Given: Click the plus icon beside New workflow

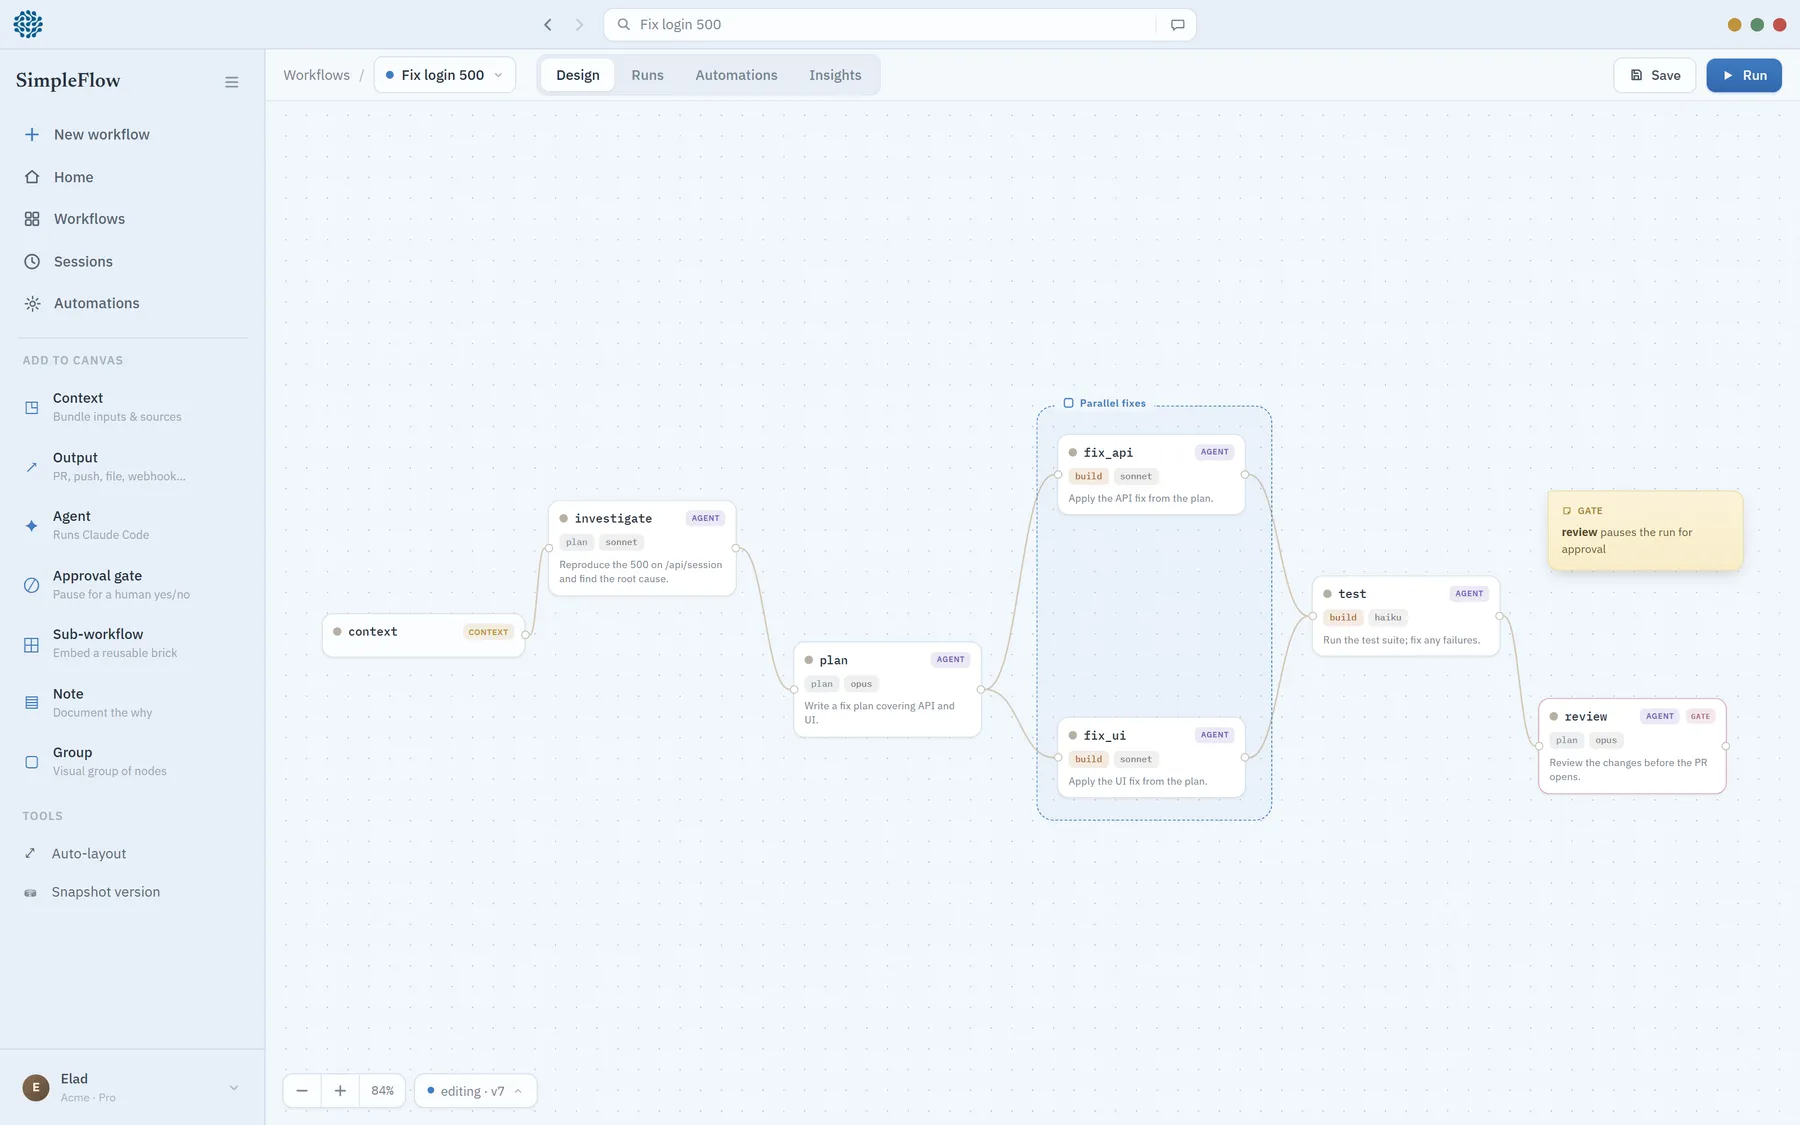Looking at the screenshot, I should tap(32, 134).
